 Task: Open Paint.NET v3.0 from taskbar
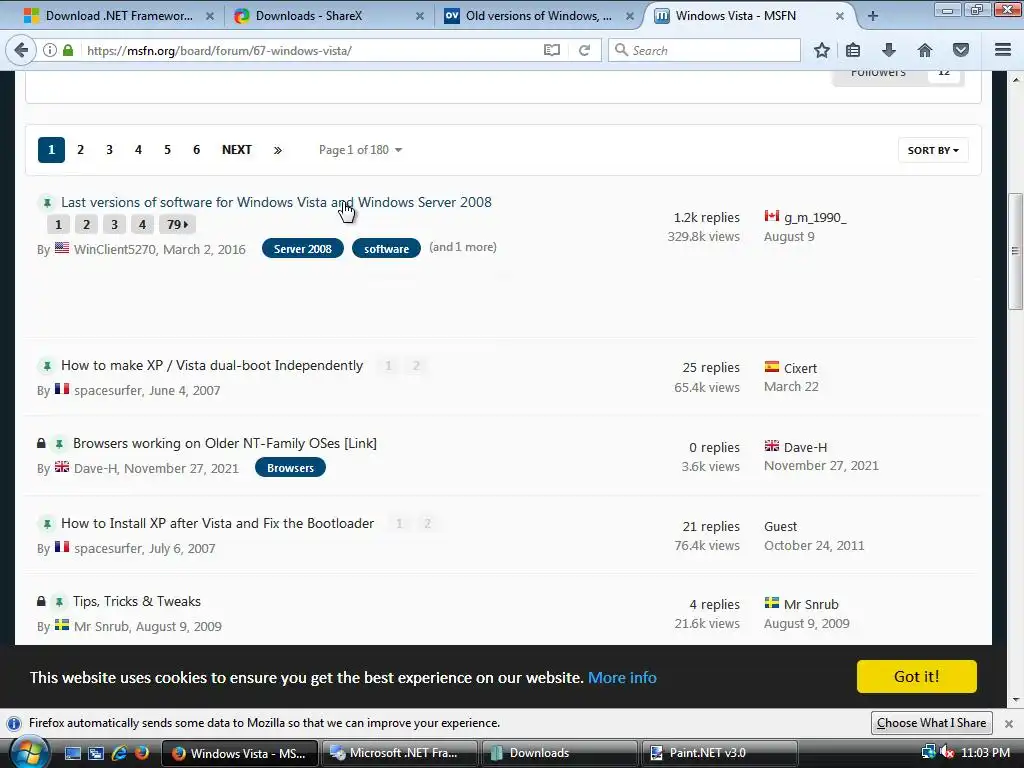pyautogui.click(x=720, y=753)
